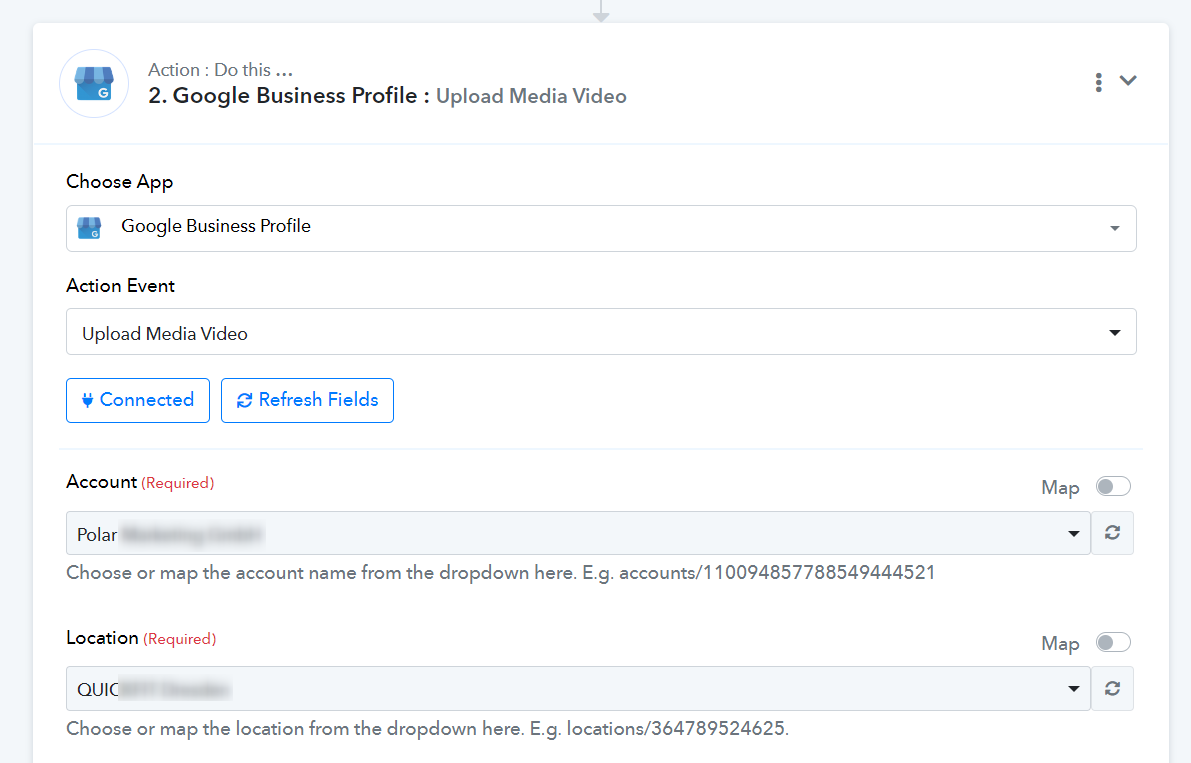Refresh the Location field list icon

[x=1112, y=689]
